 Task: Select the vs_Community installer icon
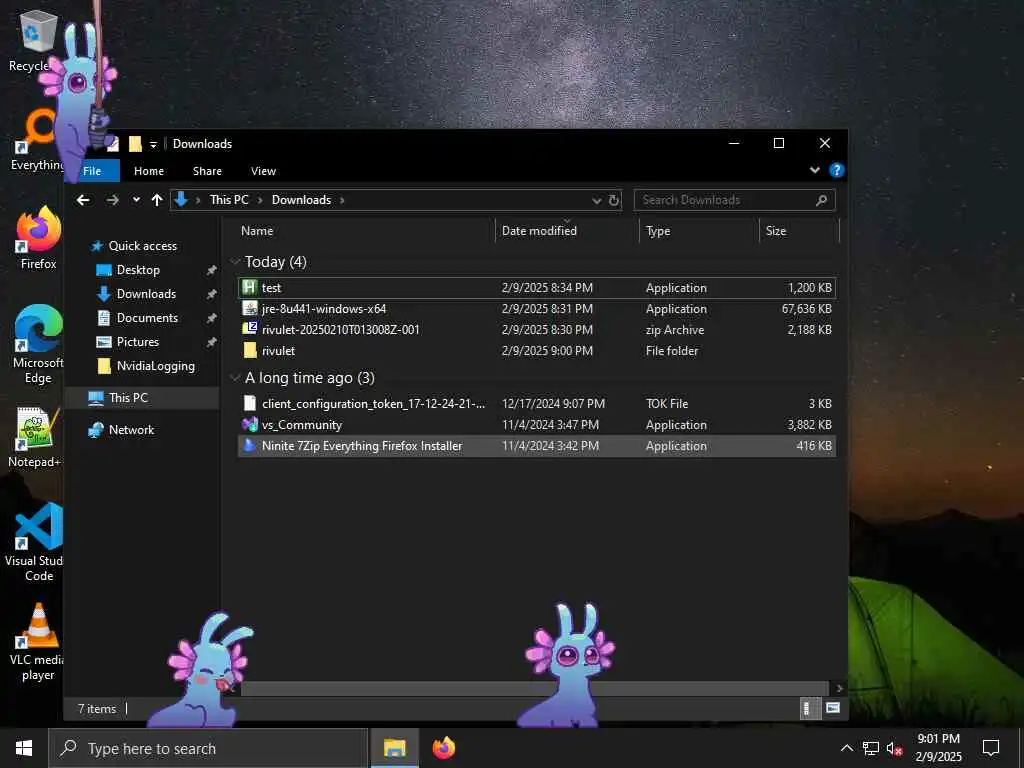(249, 424)
